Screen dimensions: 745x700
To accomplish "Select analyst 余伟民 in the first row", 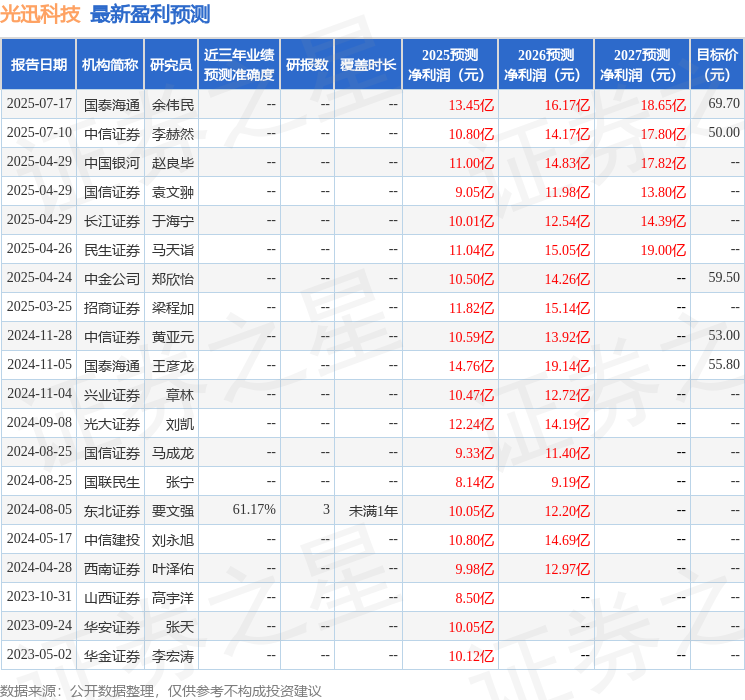I will click(172, 105).
